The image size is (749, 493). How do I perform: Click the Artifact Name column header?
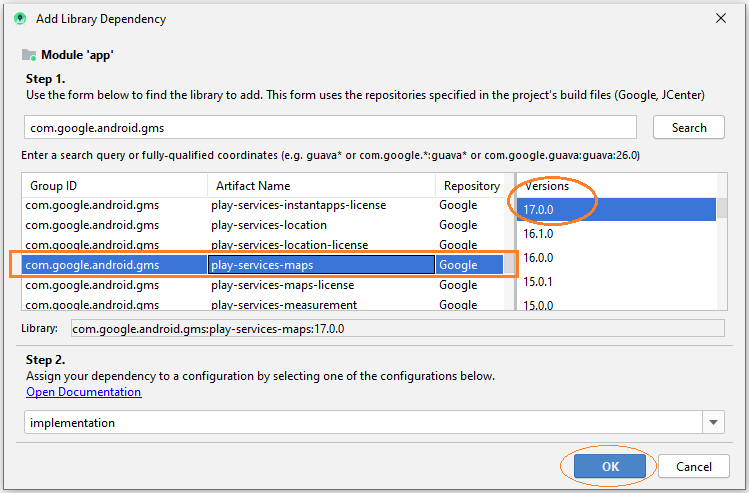pyautogui.click(x=321, y=185)
